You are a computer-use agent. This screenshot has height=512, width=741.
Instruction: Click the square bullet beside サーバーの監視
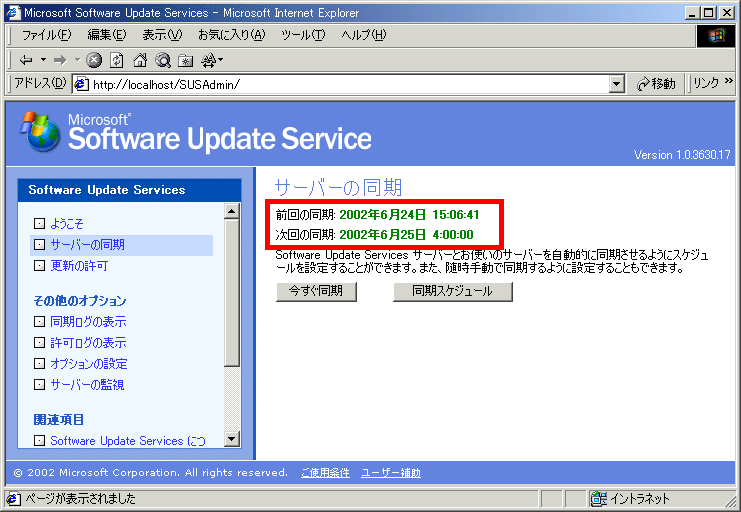[40, 384]
